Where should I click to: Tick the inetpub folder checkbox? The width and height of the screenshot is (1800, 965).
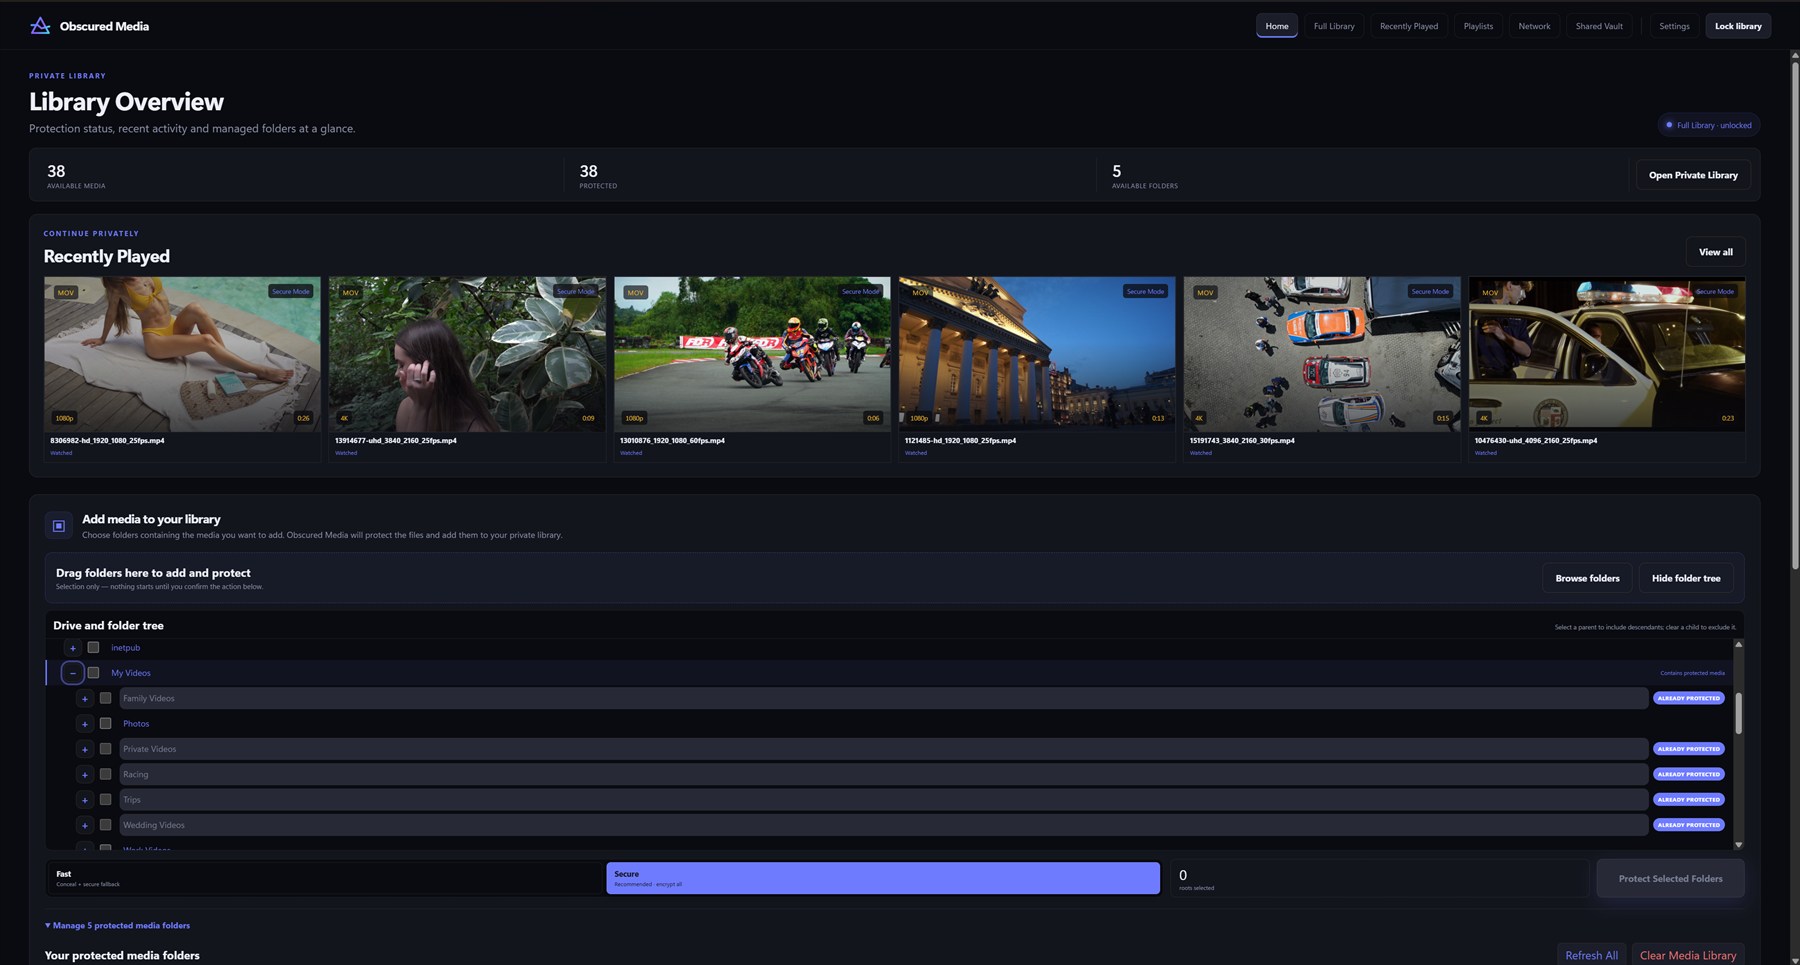coord(93,648)
